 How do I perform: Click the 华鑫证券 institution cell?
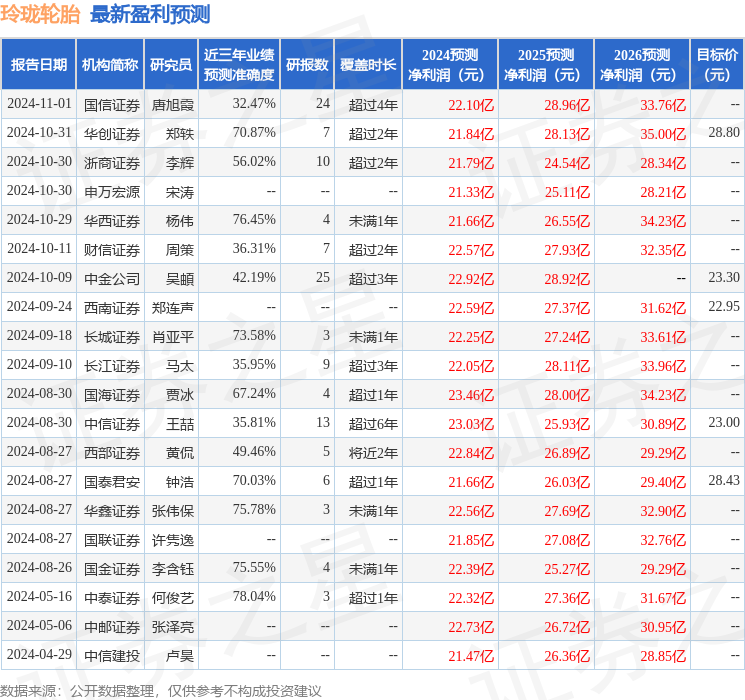[112, 511]
